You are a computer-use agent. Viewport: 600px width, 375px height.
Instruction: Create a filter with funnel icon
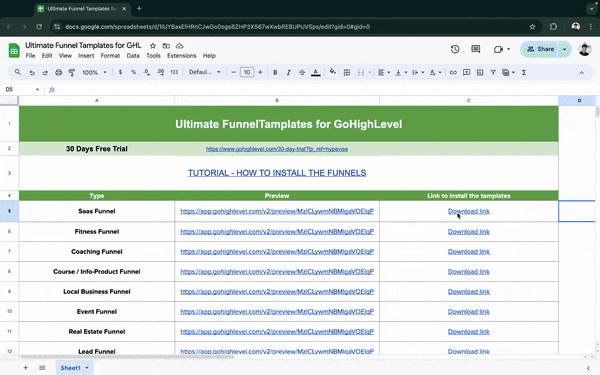tap(493, 72)
